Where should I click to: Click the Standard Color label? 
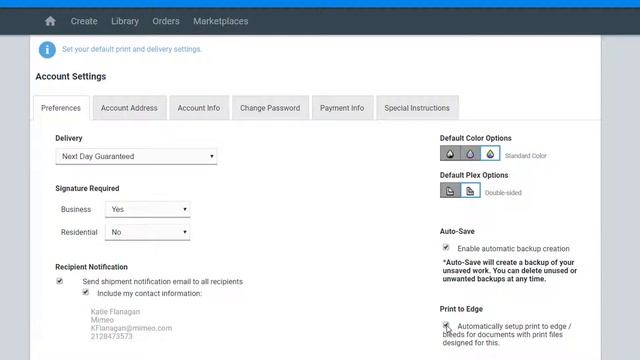[x=526, y=156]
